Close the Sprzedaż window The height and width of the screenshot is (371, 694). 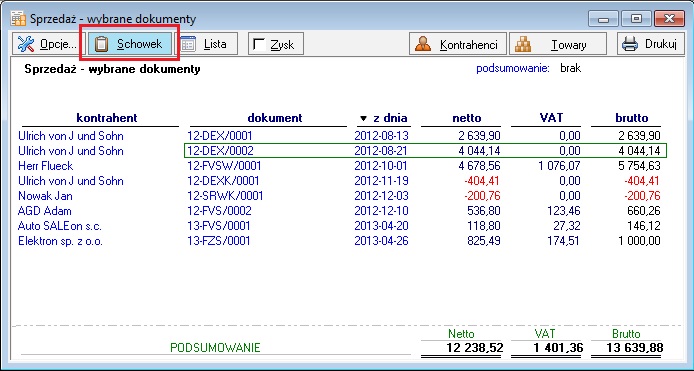(x=669, y=19)
